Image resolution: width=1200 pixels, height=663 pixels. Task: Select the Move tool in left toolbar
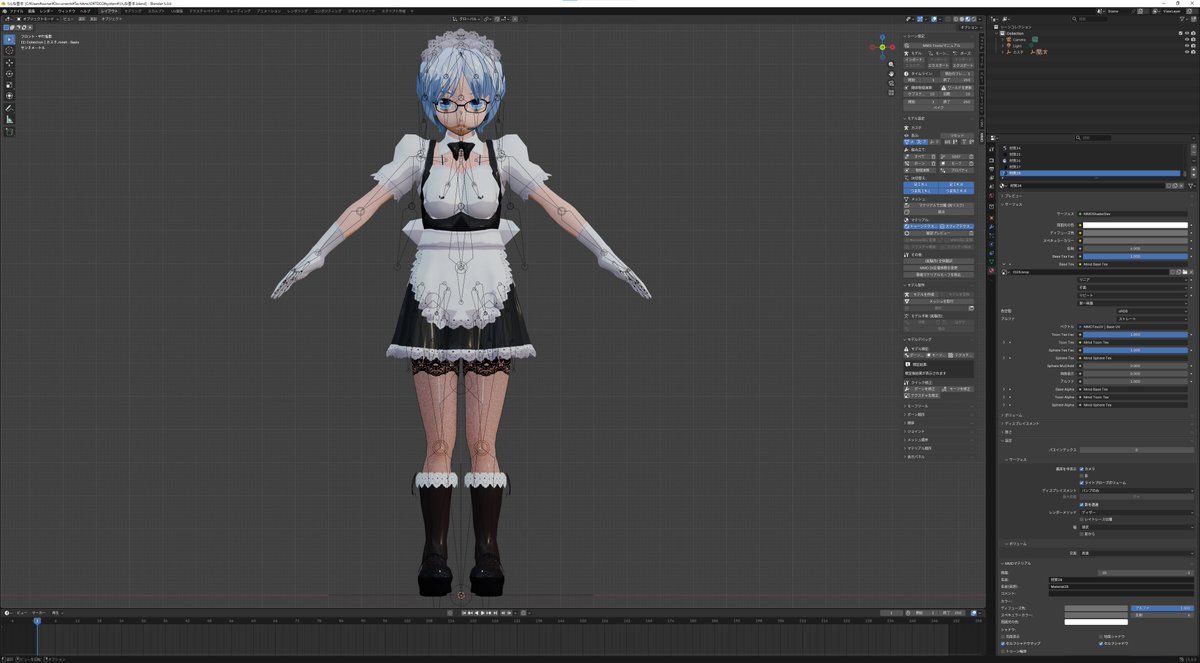tap(9, 63)
